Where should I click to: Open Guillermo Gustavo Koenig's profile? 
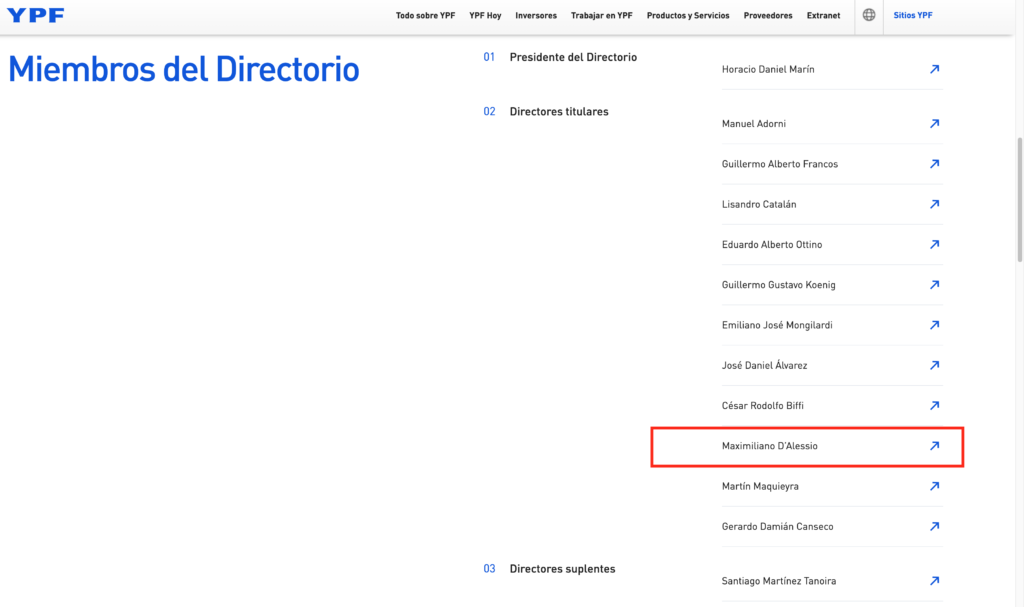pos(779,285)
